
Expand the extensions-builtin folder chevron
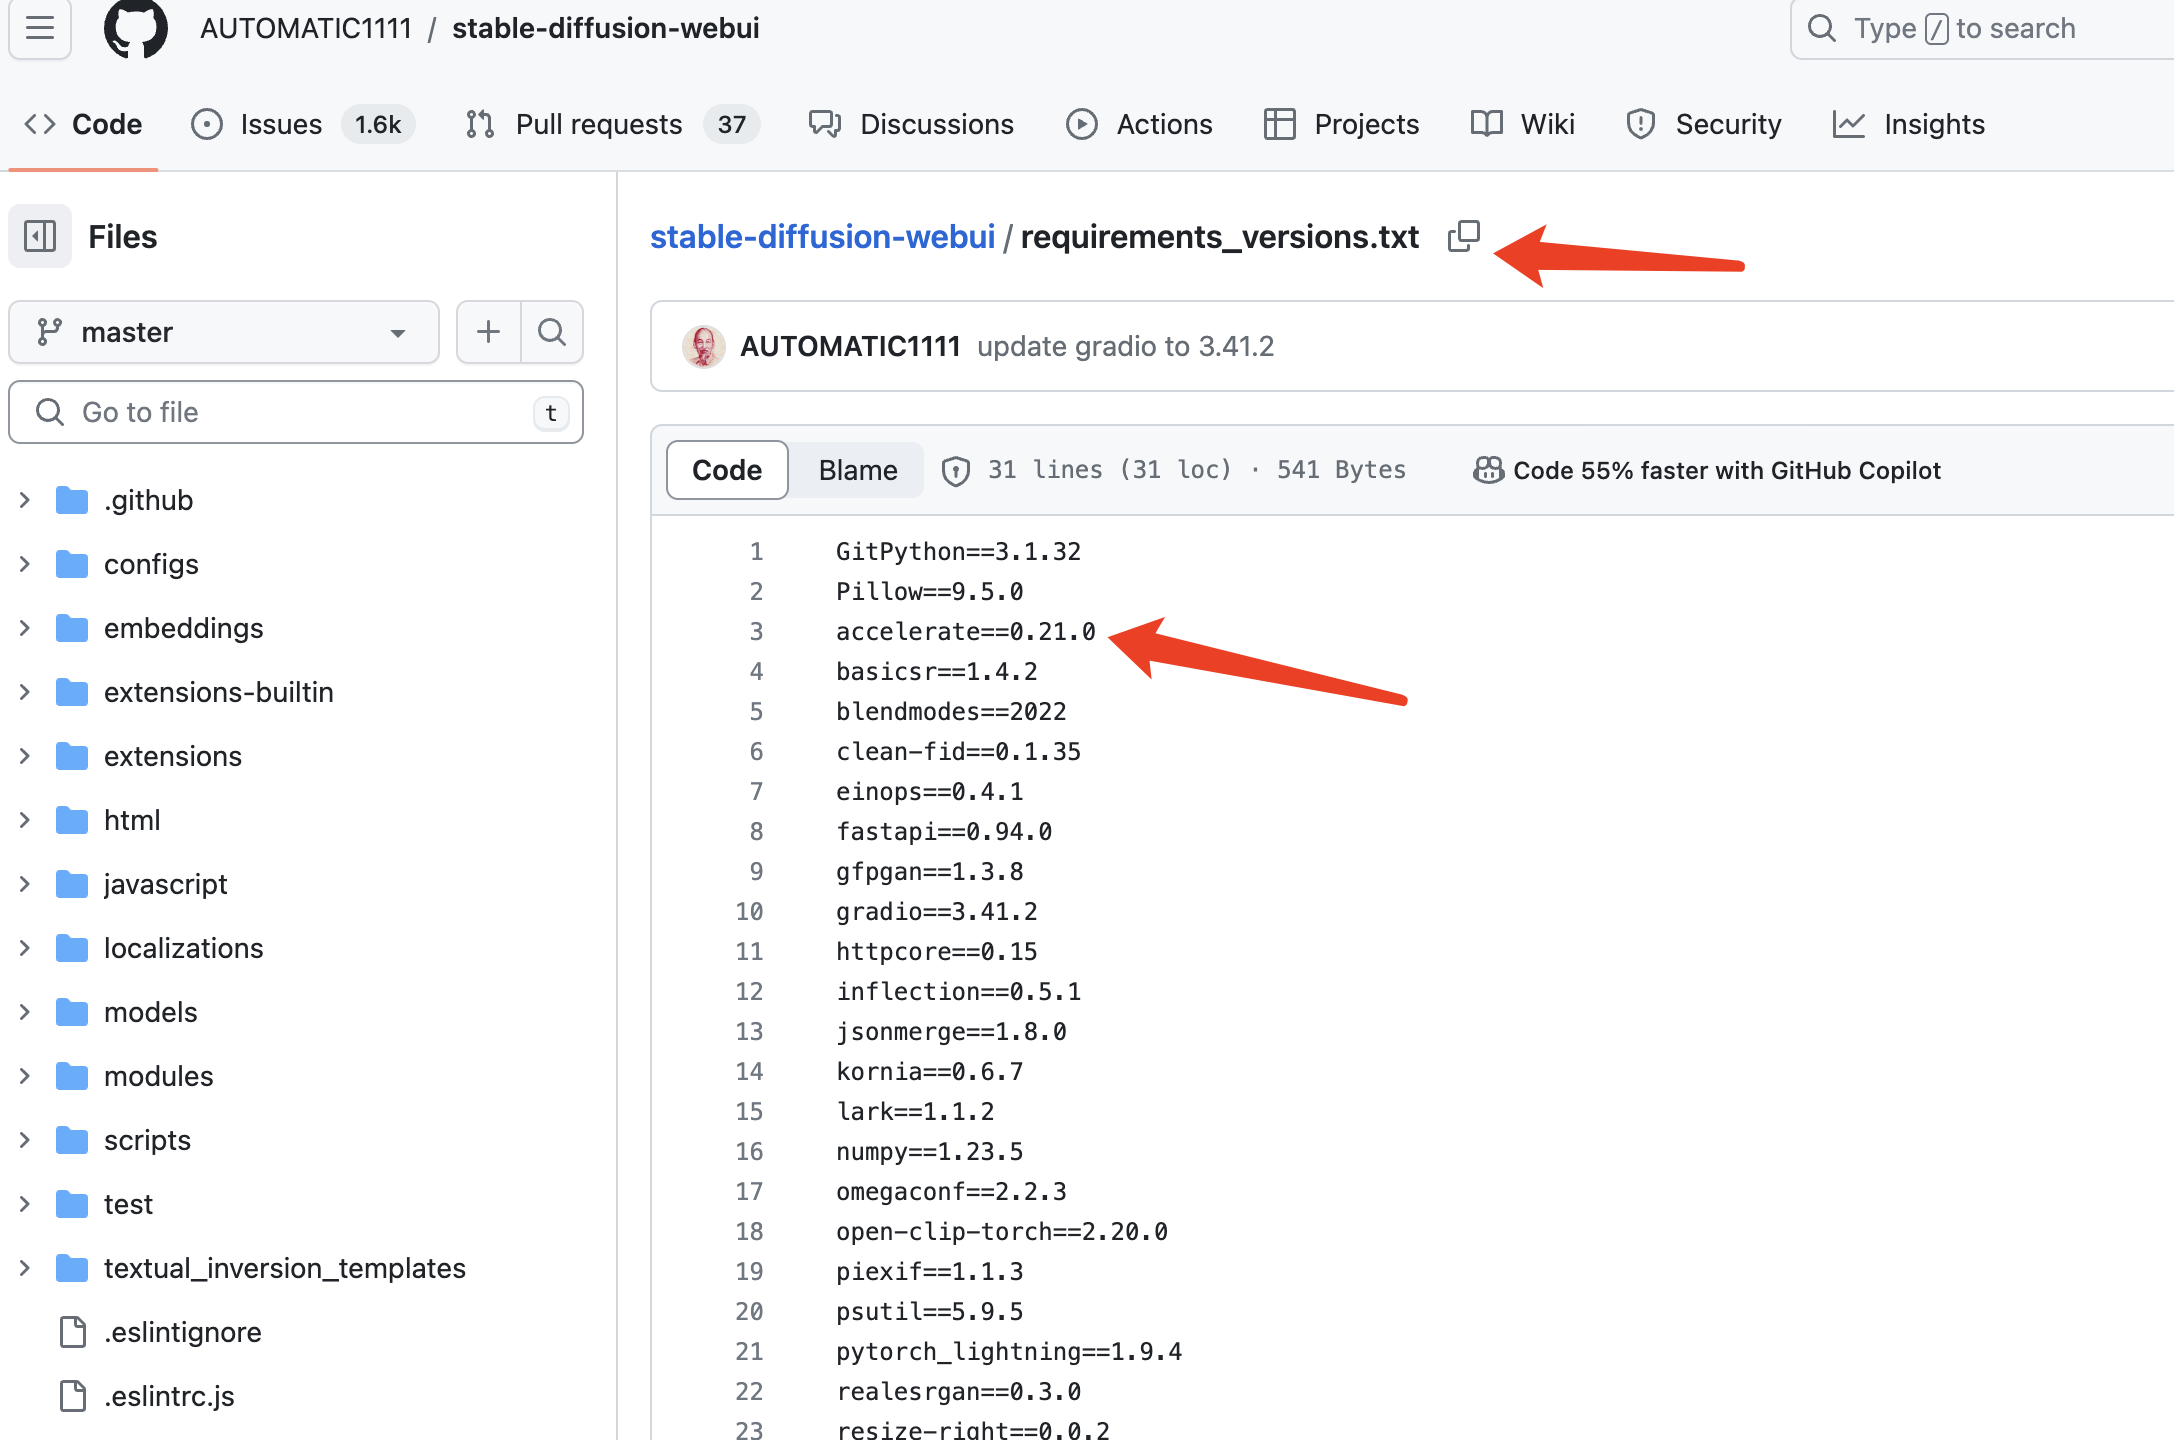(25, 692)
